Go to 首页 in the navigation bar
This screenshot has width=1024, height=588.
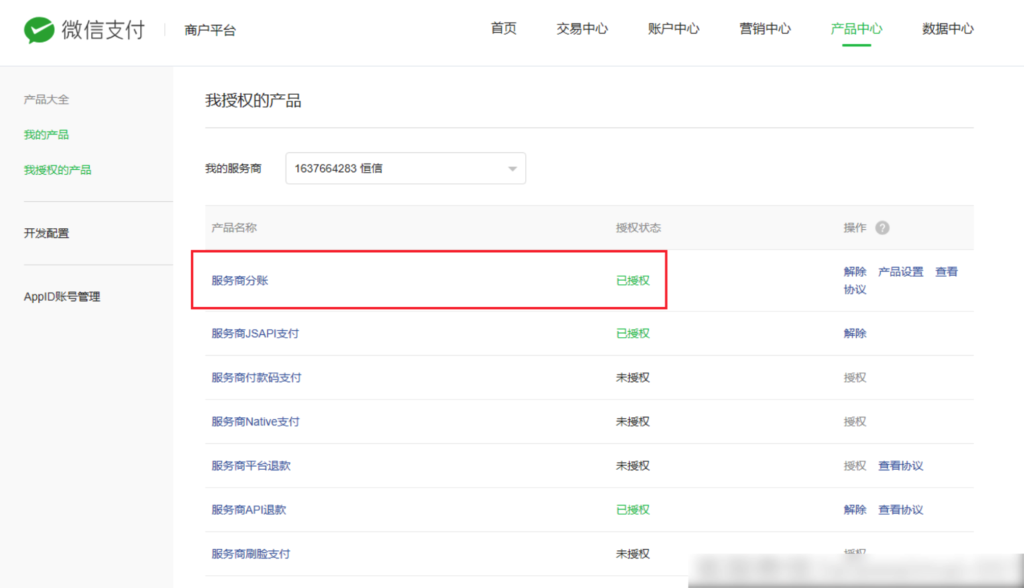point(503,29)
